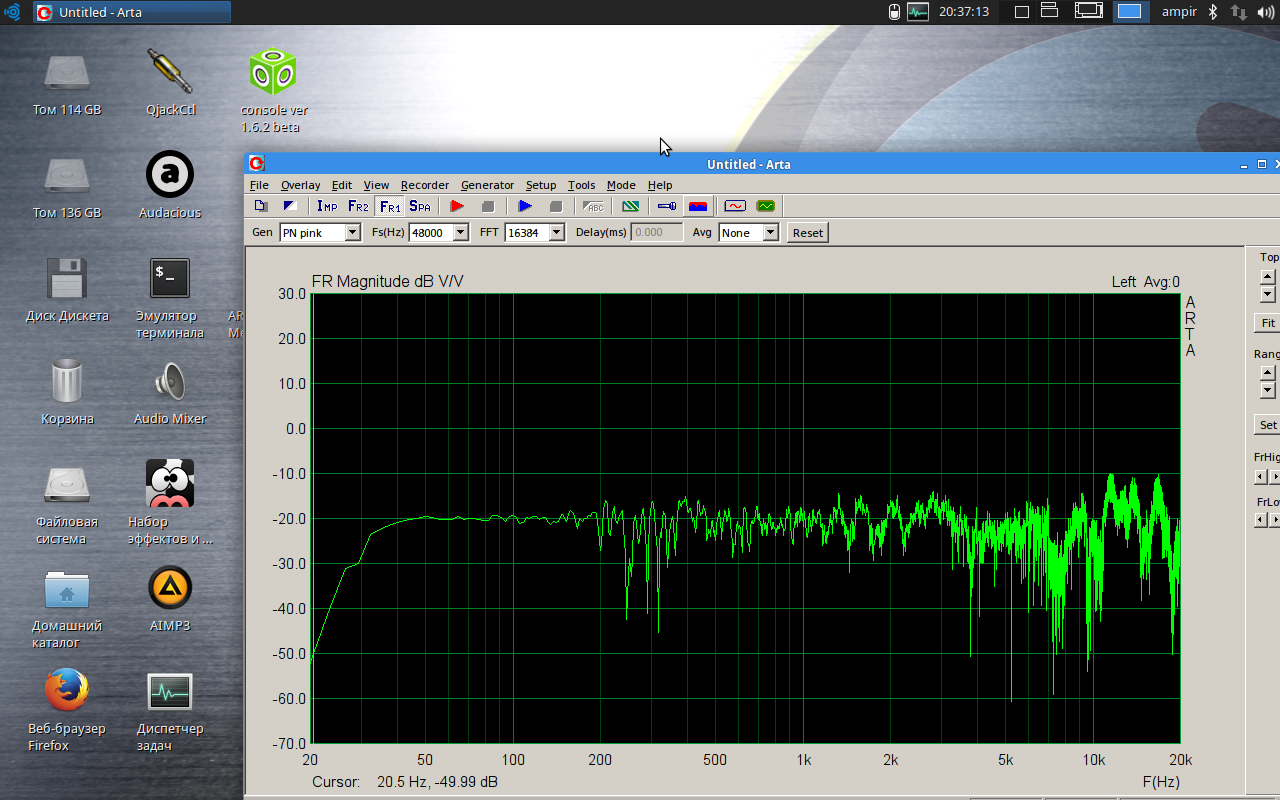This screenshot has width=1280, height=800.
Task: Select Fr2 dual channel mode
Action: 358,206
